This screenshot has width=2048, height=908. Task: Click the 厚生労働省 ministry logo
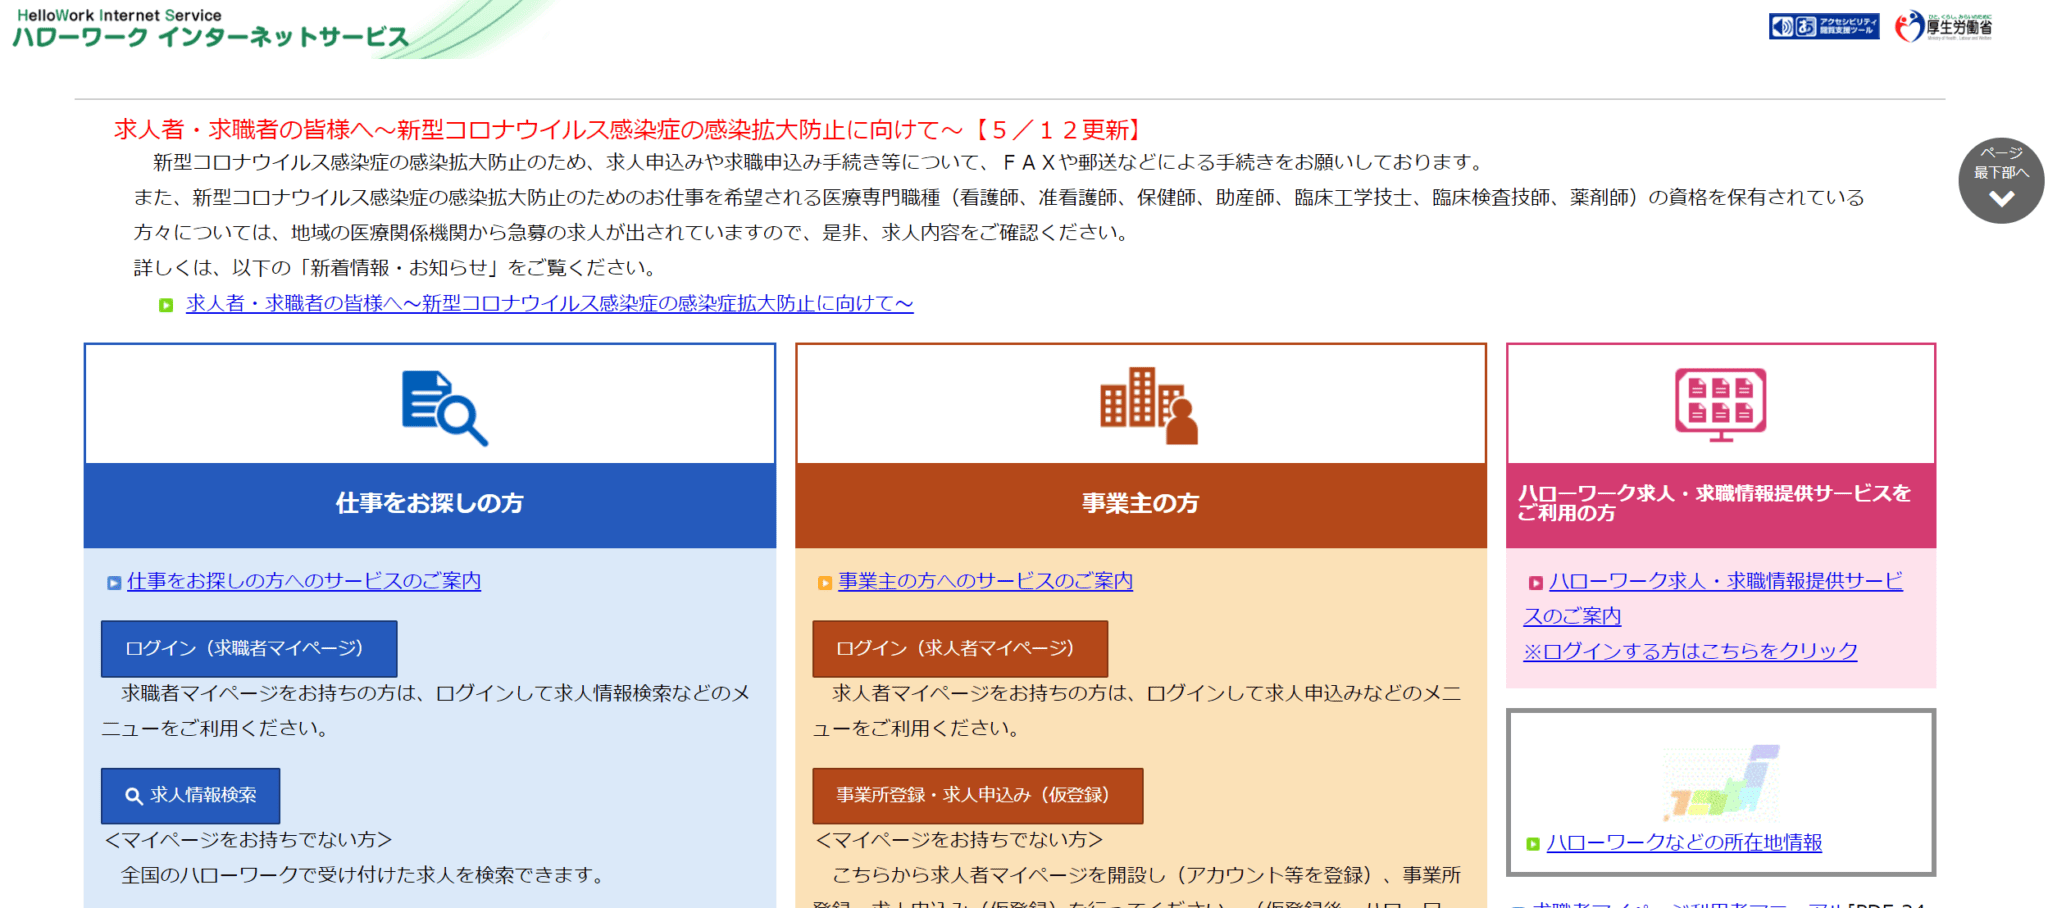tap(1943, 27)
